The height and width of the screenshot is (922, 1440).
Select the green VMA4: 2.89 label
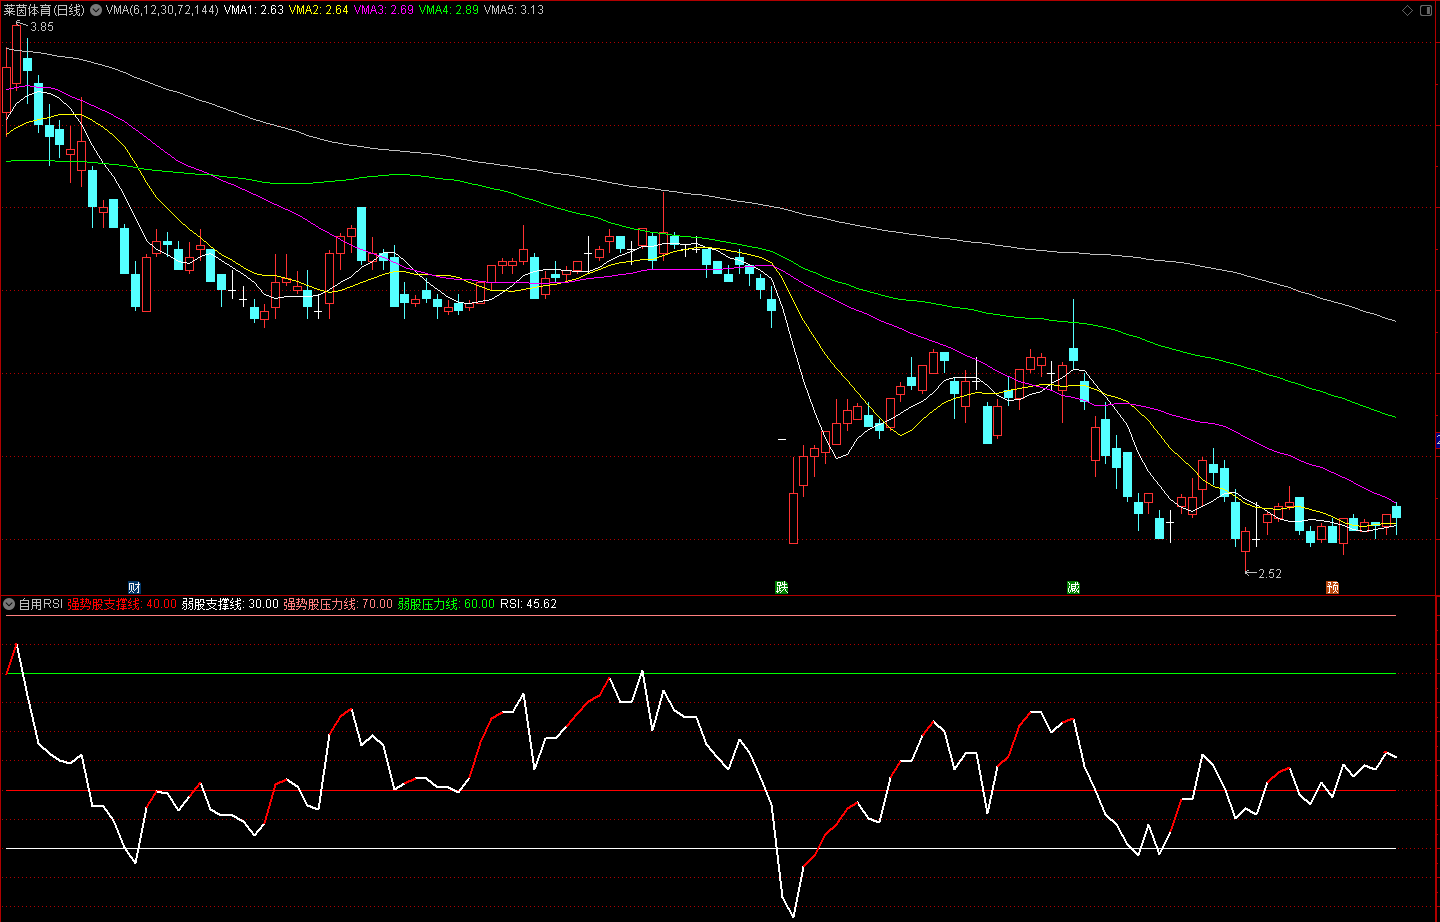449,10
